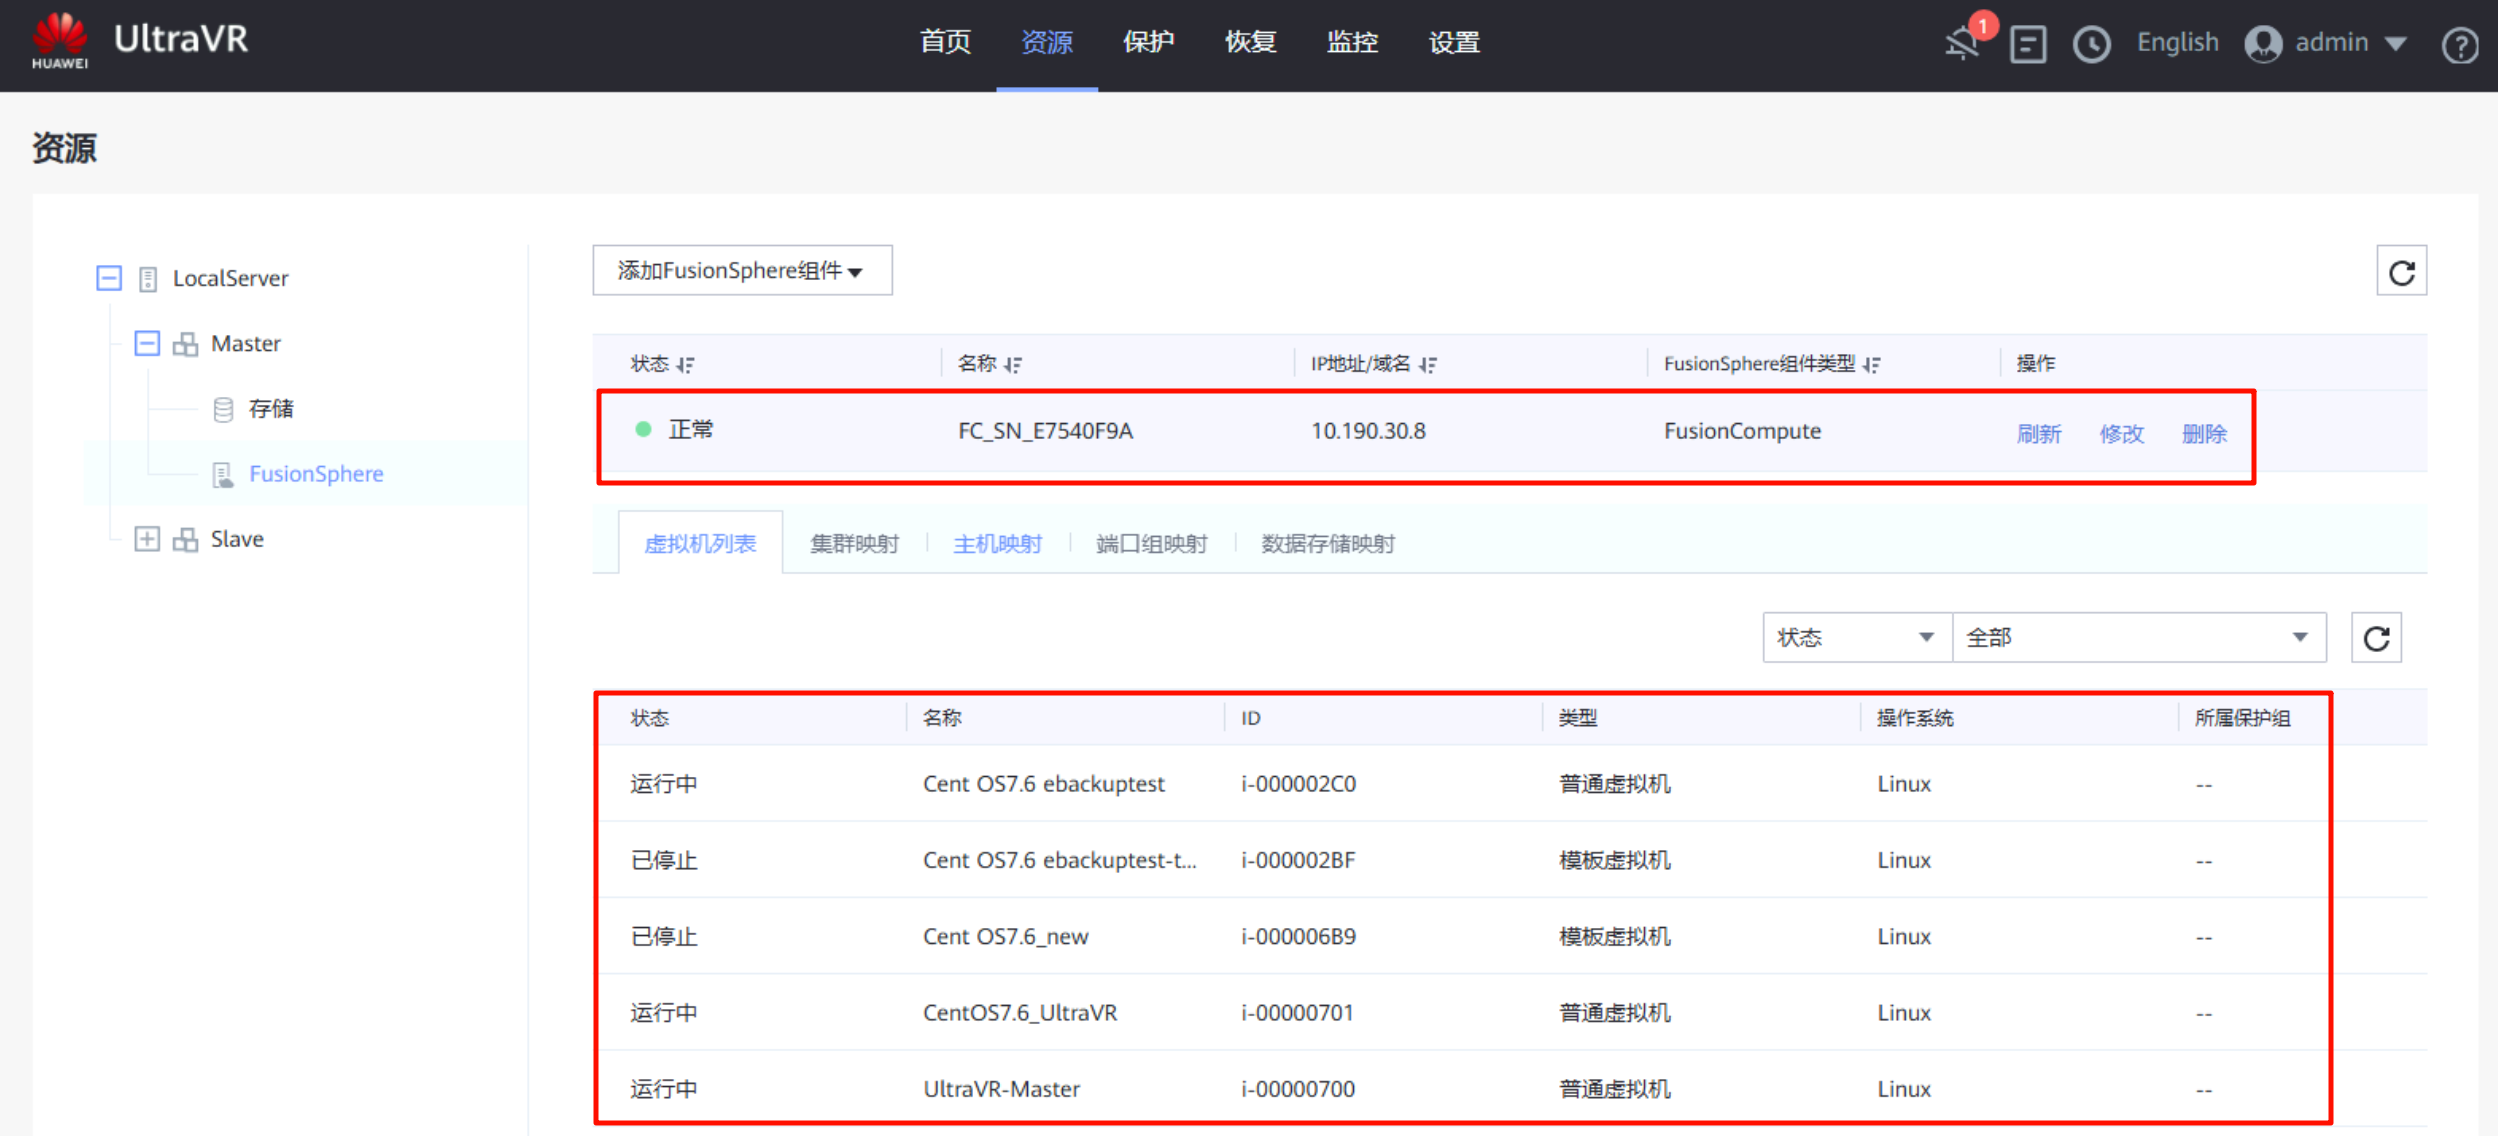Collapse the LocalServer tree node
Image resolution: width=2498 pixels, height=1136 pixels.
point(109,278)
